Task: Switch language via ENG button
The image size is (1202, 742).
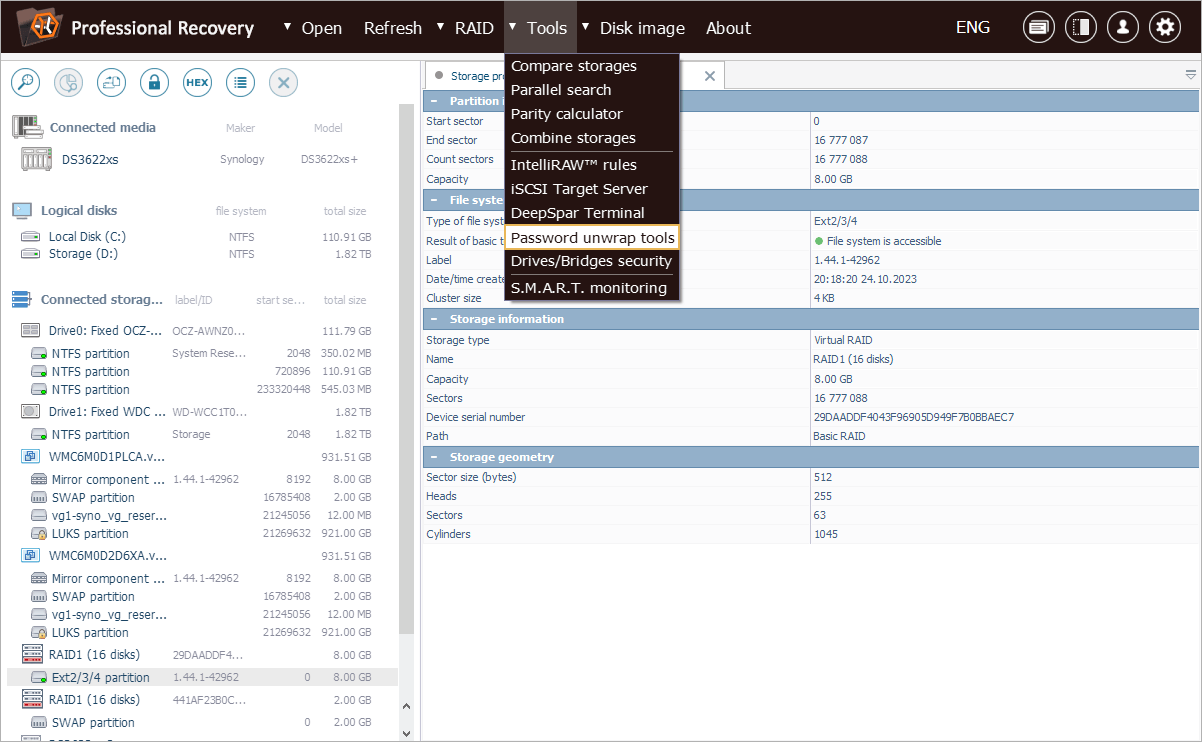Action: pyautogui.click(x=973, y=28)
